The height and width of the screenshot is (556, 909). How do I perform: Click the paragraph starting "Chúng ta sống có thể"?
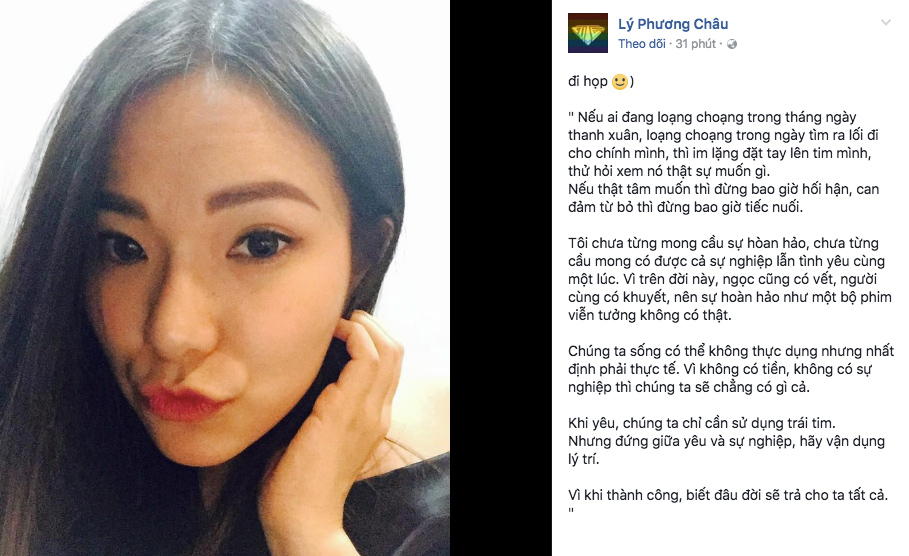tap(731, 369)
